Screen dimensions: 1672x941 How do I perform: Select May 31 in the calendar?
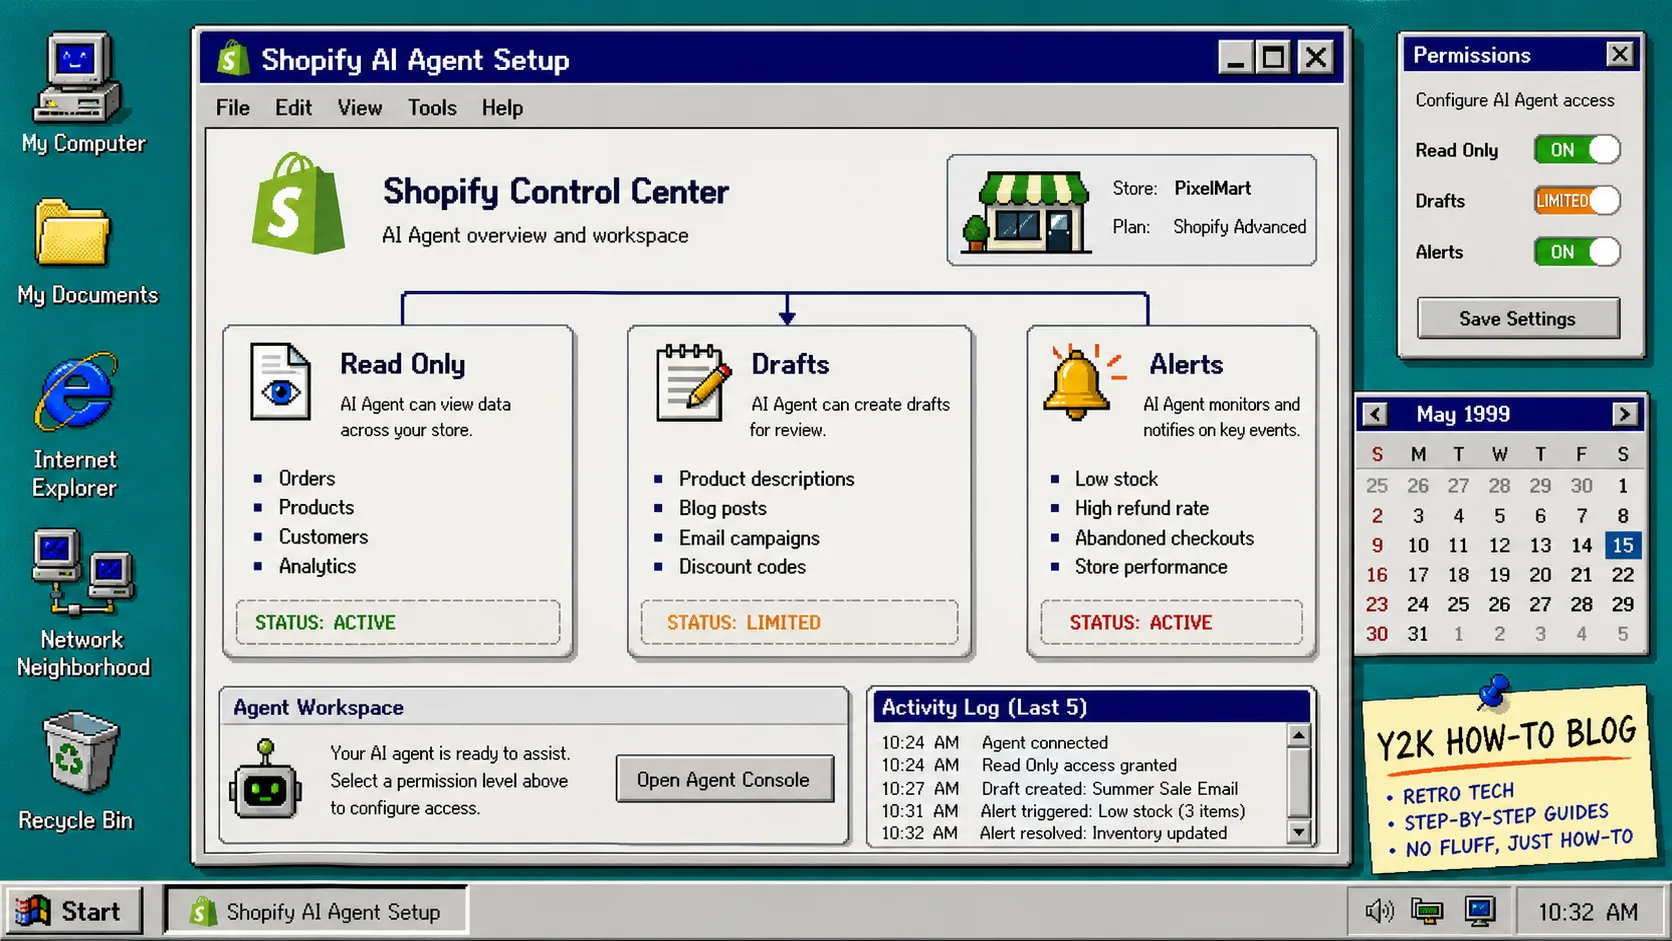coord(1418,634)
